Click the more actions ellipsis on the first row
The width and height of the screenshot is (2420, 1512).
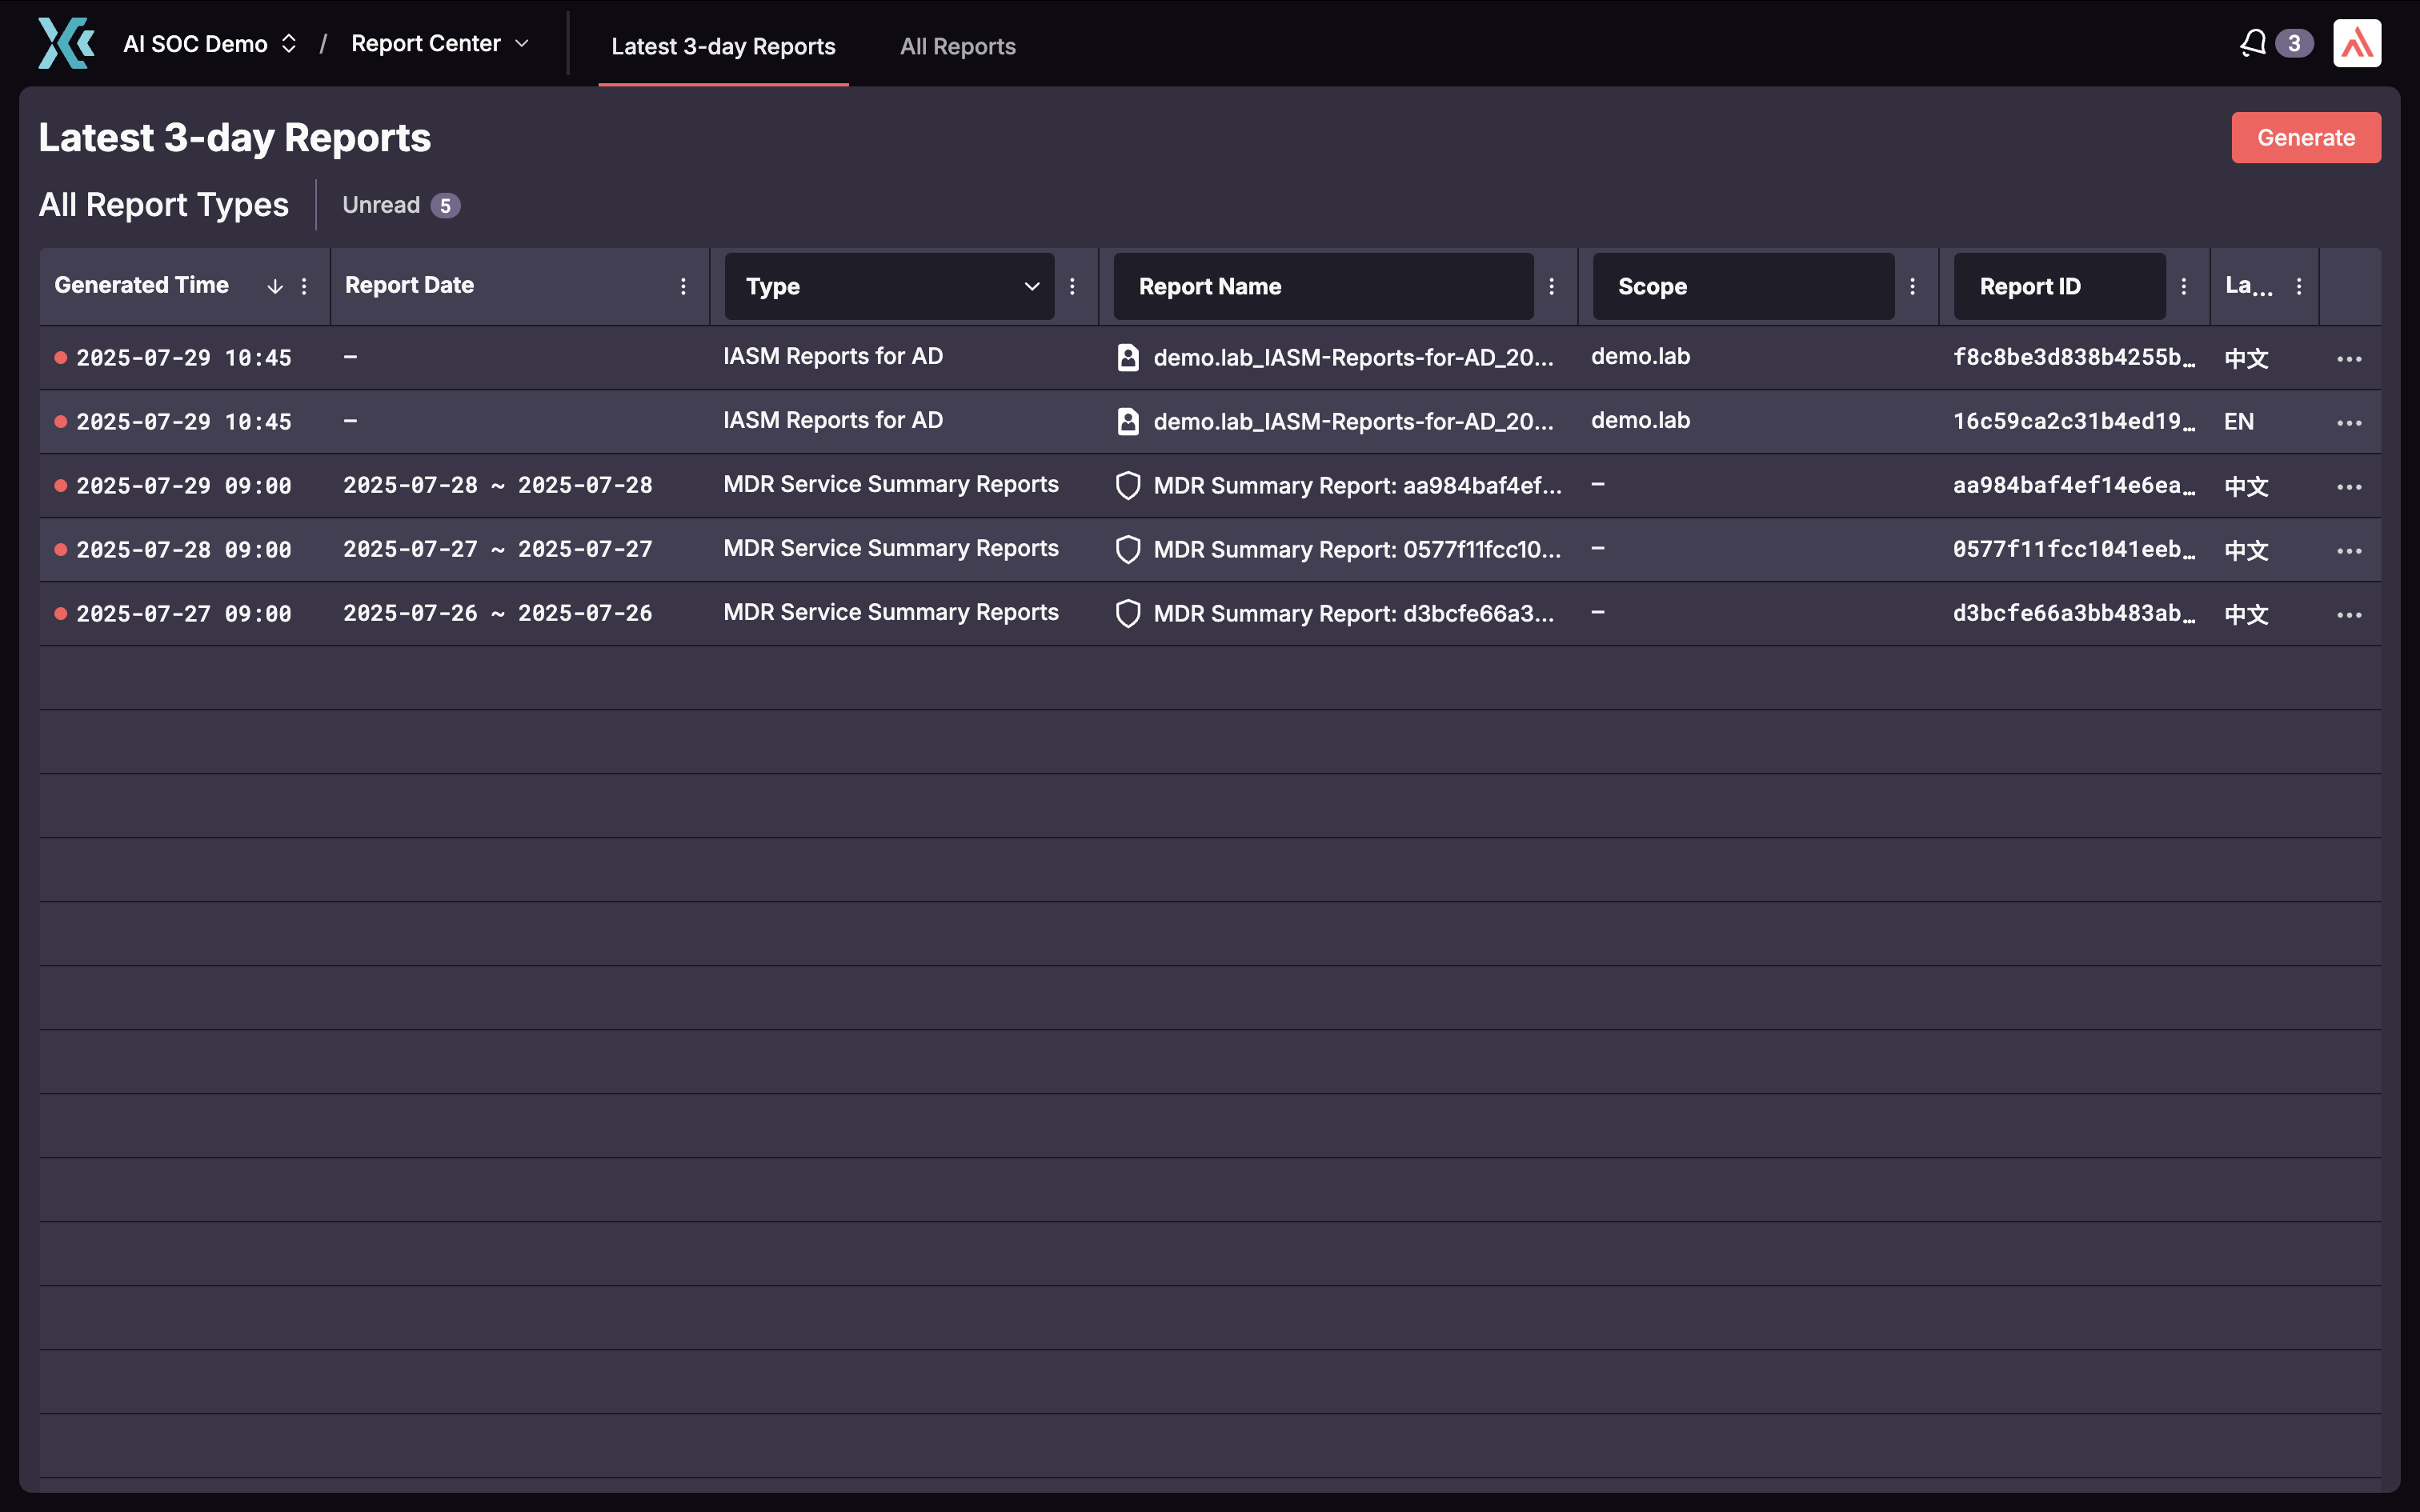[2349, 359]
